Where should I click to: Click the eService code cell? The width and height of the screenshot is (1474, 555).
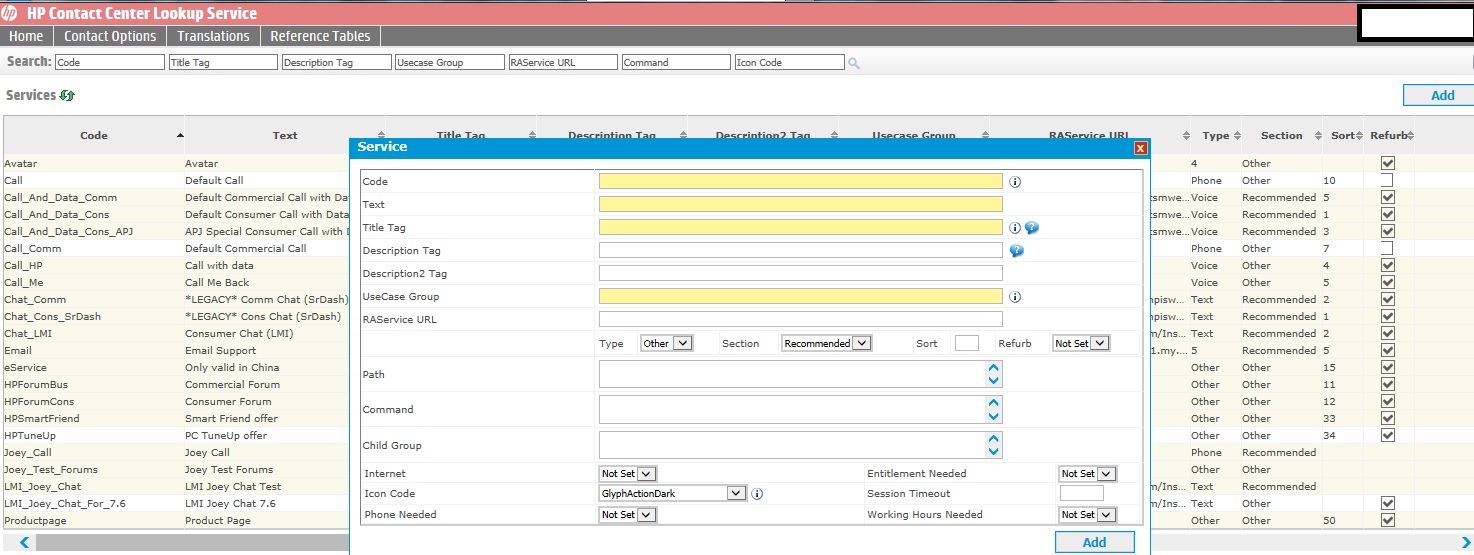(25, 368)
